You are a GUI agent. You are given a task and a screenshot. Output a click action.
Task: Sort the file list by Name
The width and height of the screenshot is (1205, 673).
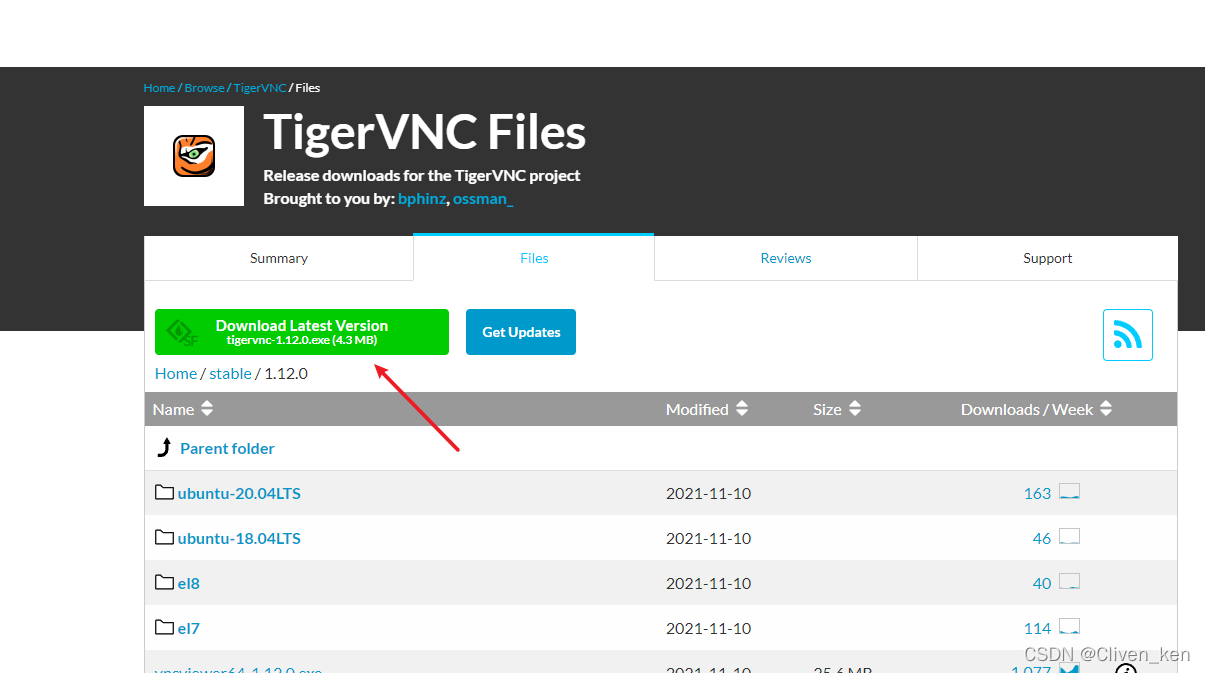click(x=183, y=409)
